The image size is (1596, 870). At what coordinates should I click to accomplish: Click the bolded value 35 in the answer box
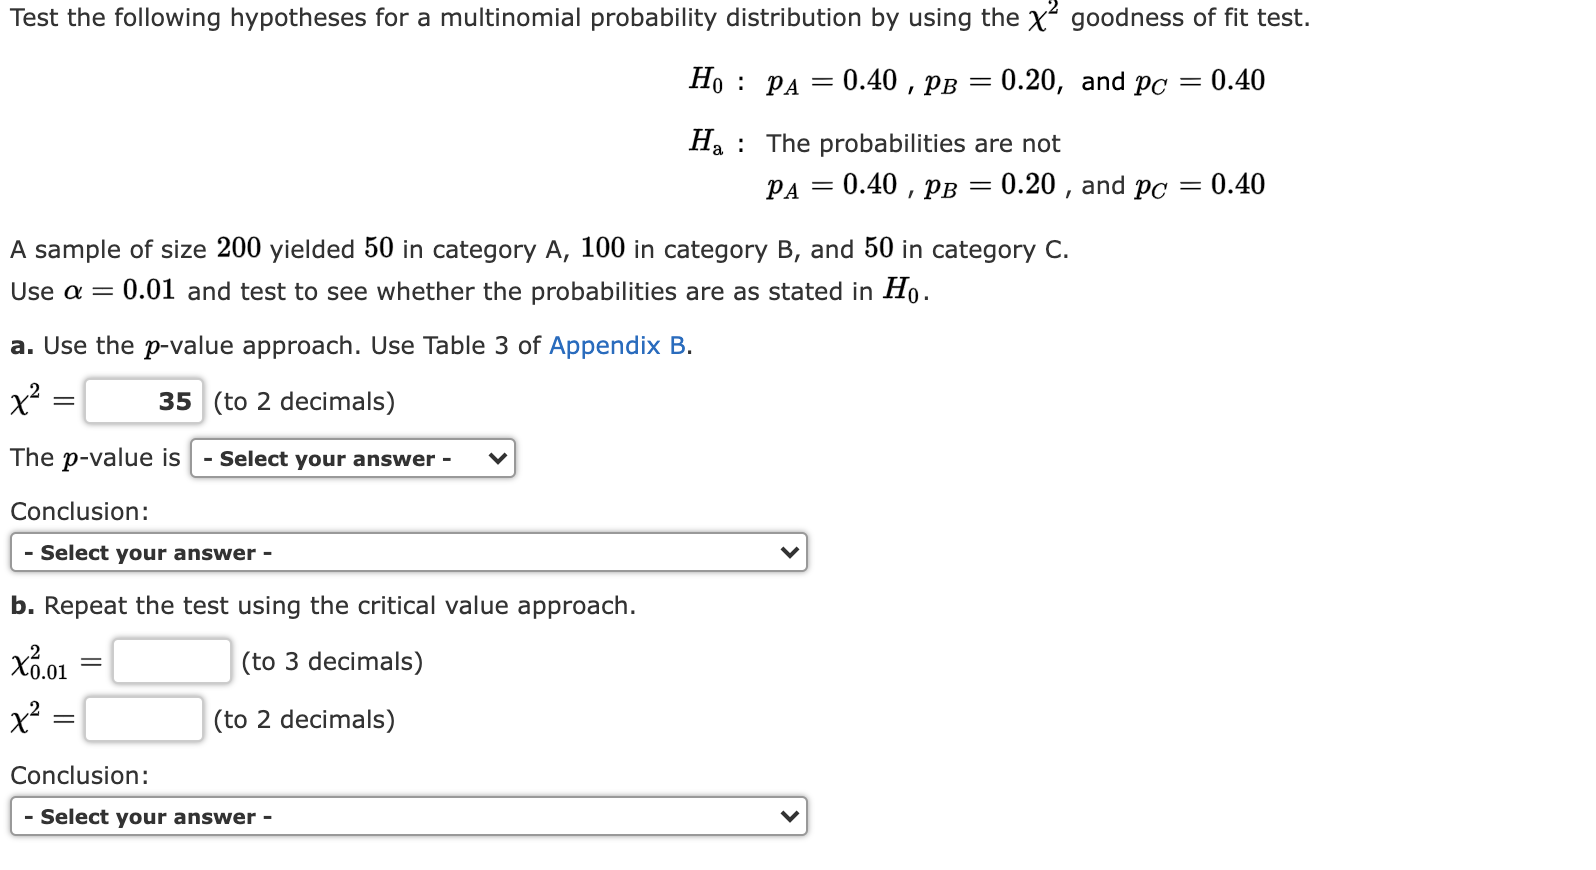coord(174,401)
